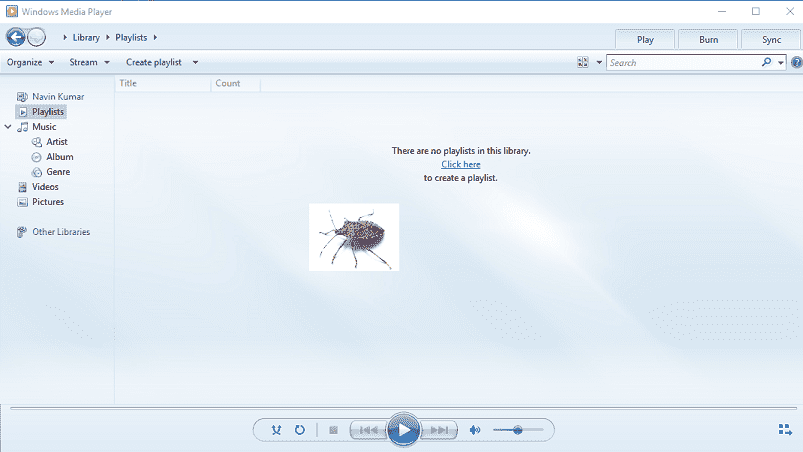Collapse the Music tree node
Viewport: 803px width, 452px height.
point(8,126)
